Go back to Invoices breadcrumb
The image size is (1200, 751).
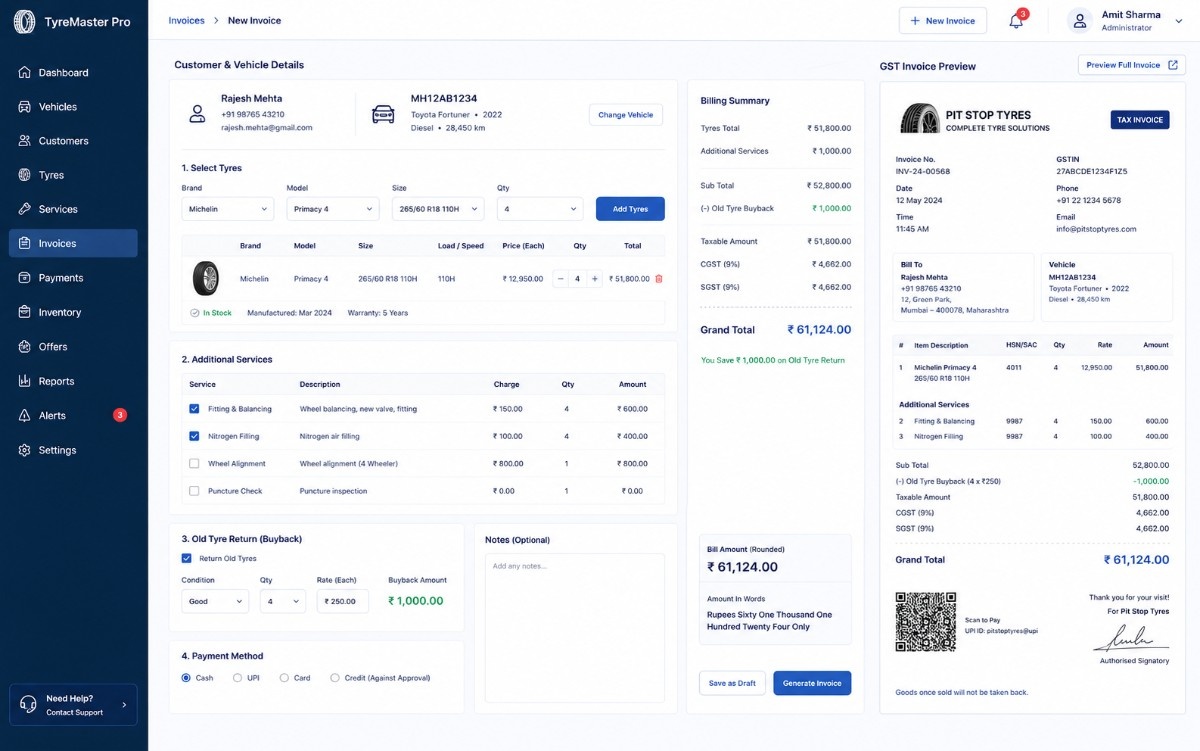pos(186,20)
